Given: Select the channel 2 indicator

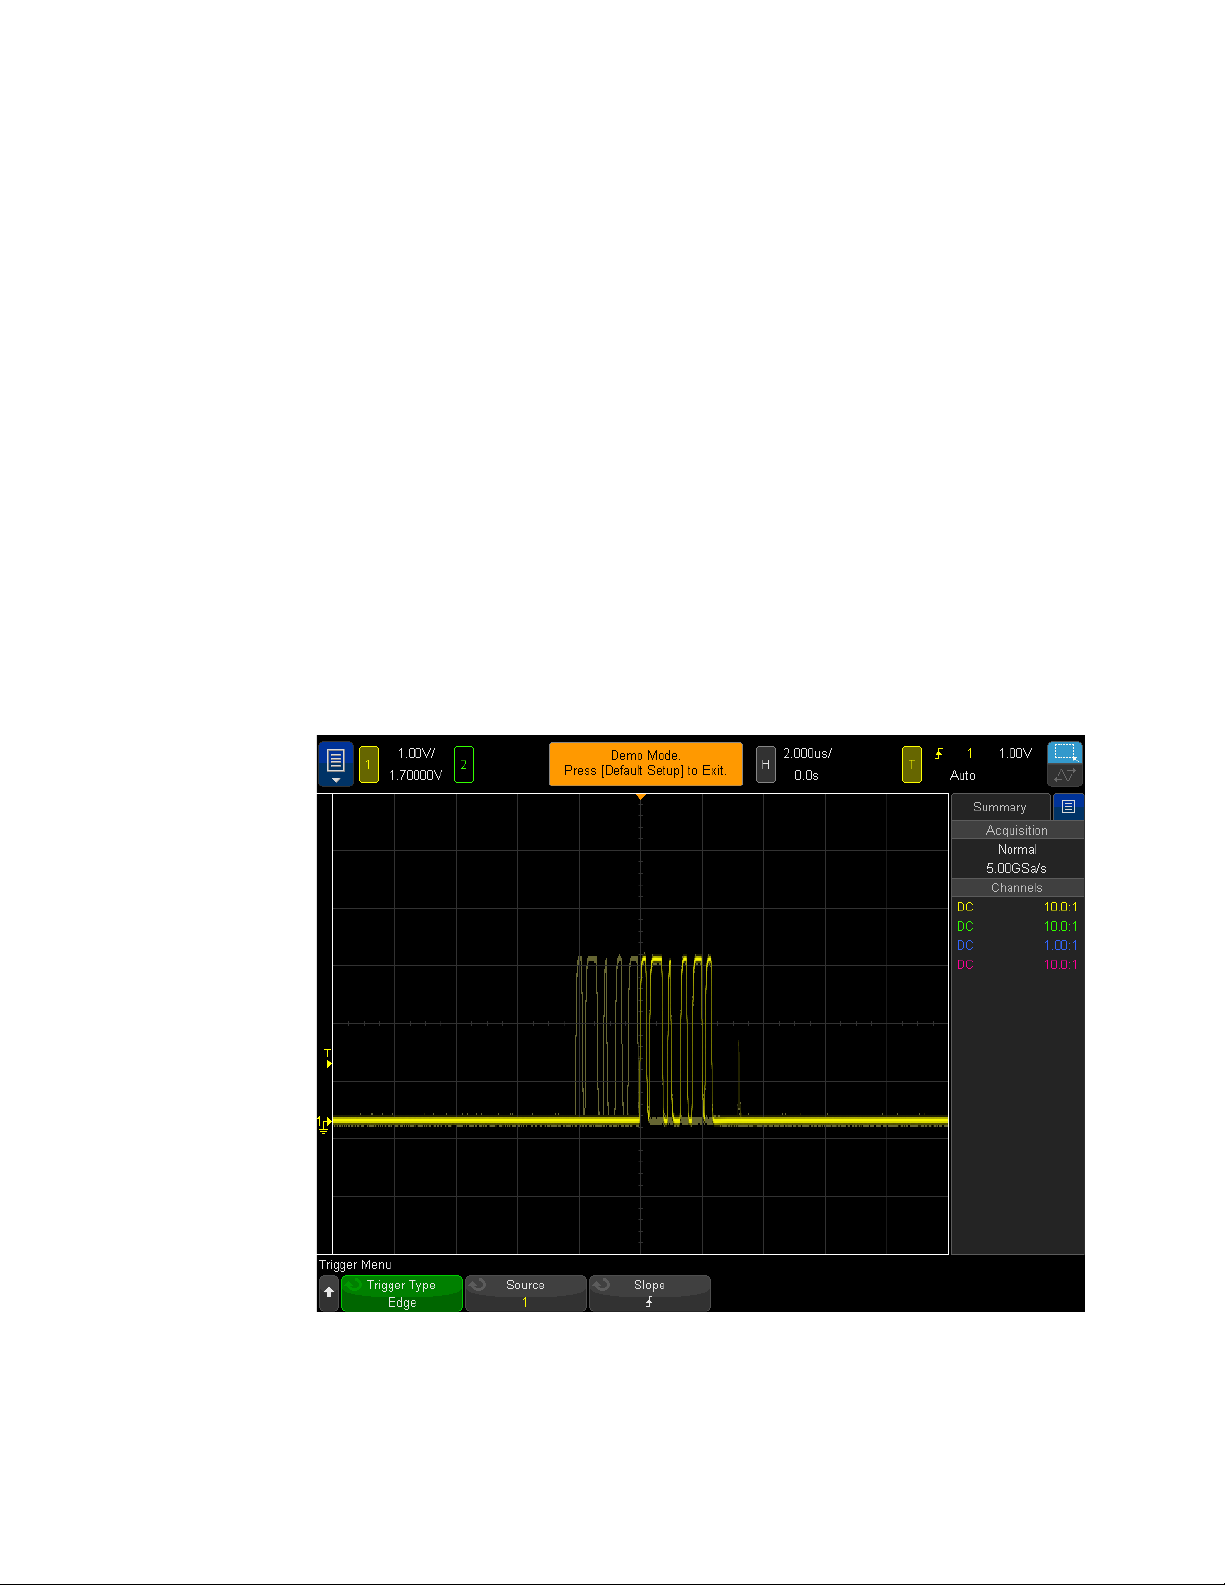Looking at the screenshot, I should coord(464,764).
